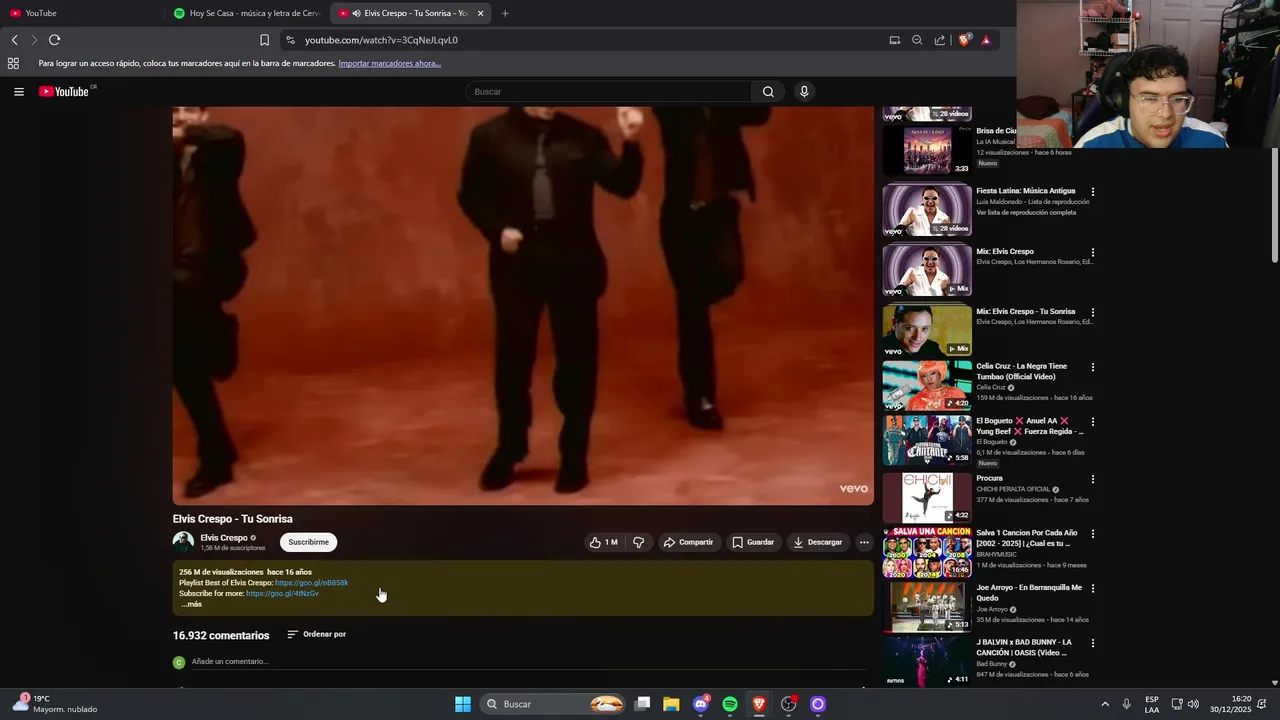Image resolution: width=1280 pixels, height=720 pixels.
Task: Open options for Mix: Elvis Crespo
Action: 1092,253
